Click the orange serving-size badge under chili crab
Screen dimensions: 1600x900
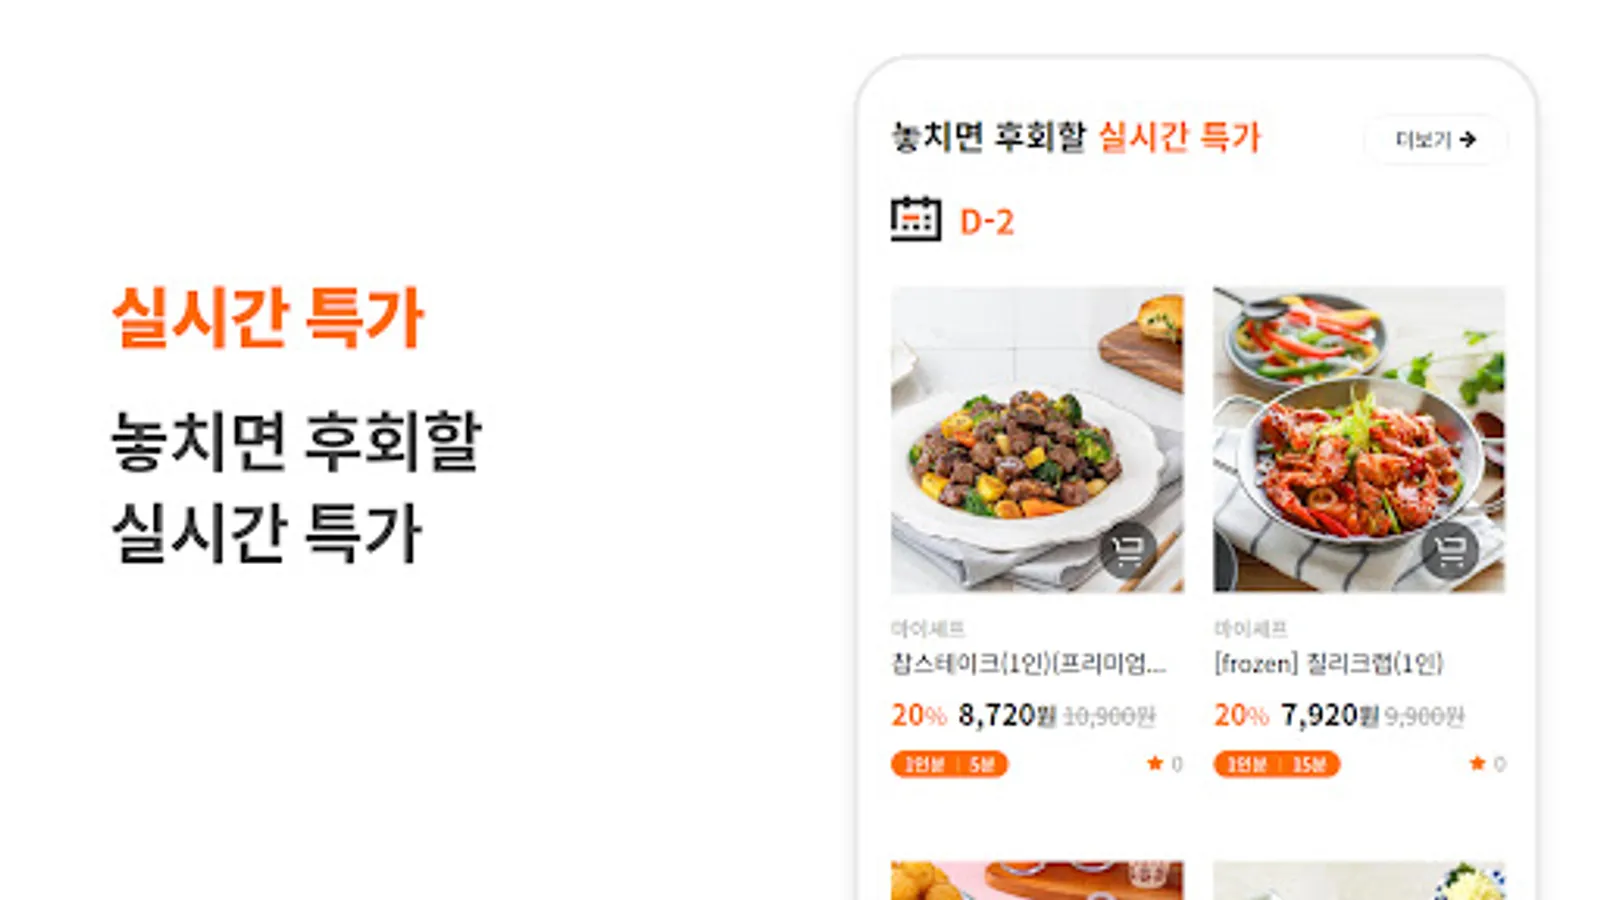point(1277,764)
